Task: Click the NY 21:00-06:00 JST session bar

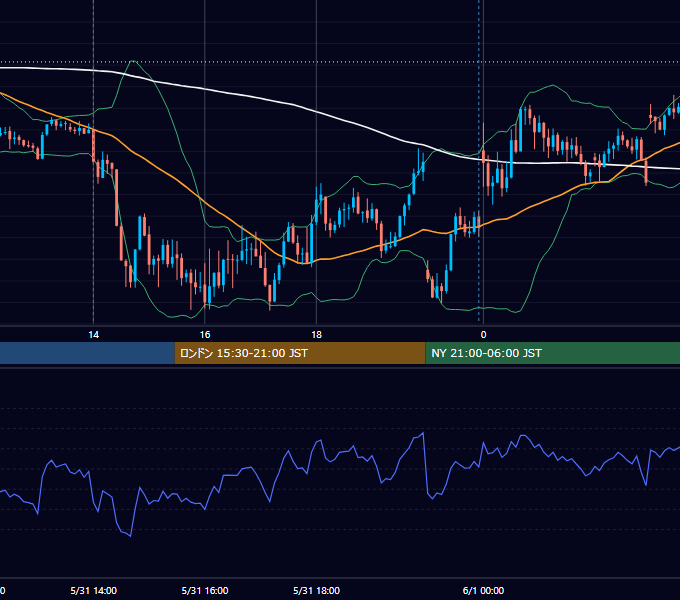Action: coord(552,353)
